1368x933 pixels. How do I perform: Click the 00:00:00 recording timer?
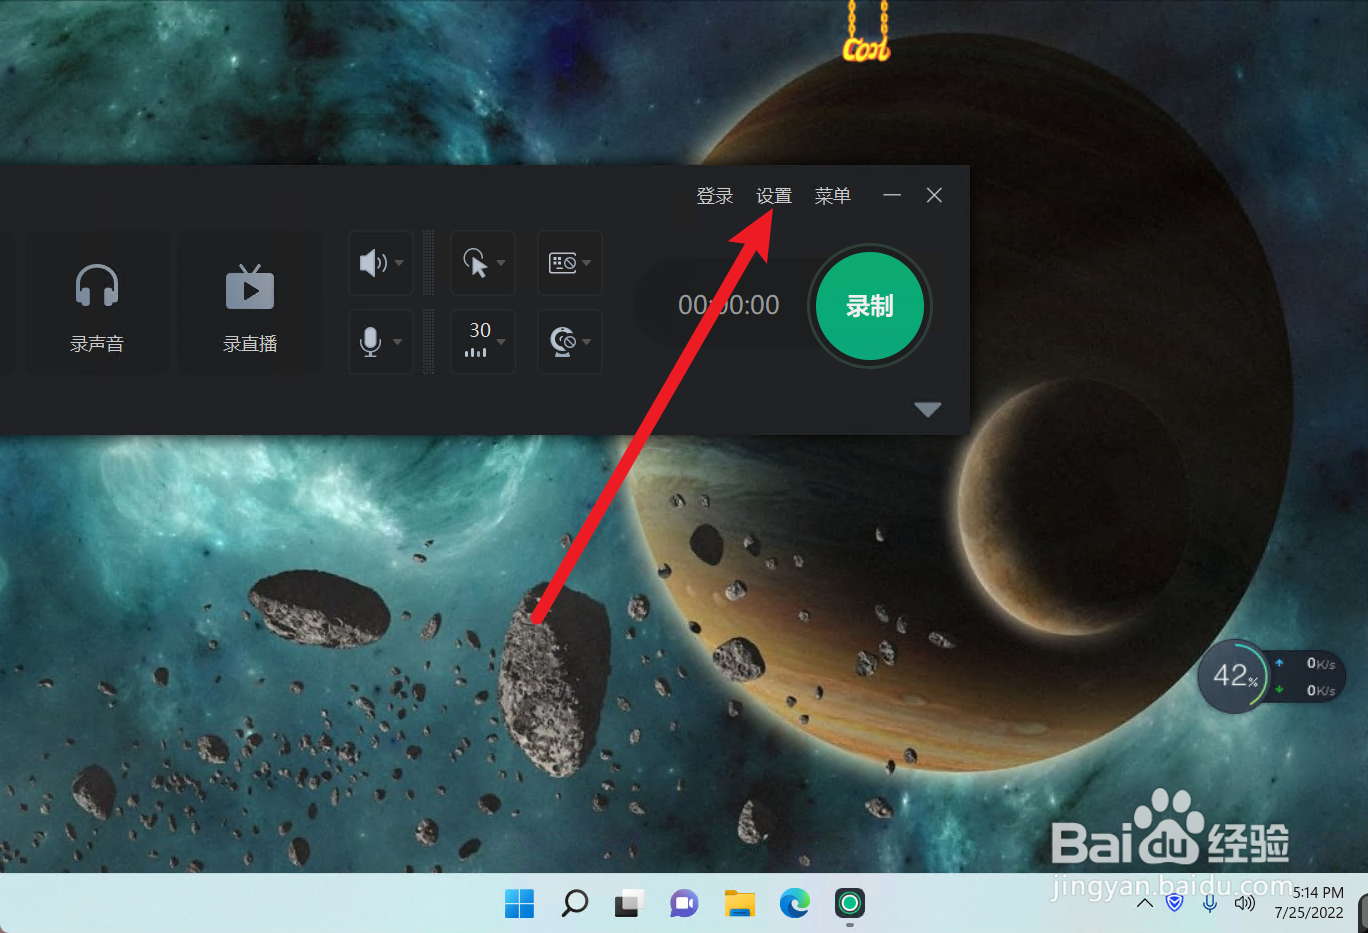[728, 305]
